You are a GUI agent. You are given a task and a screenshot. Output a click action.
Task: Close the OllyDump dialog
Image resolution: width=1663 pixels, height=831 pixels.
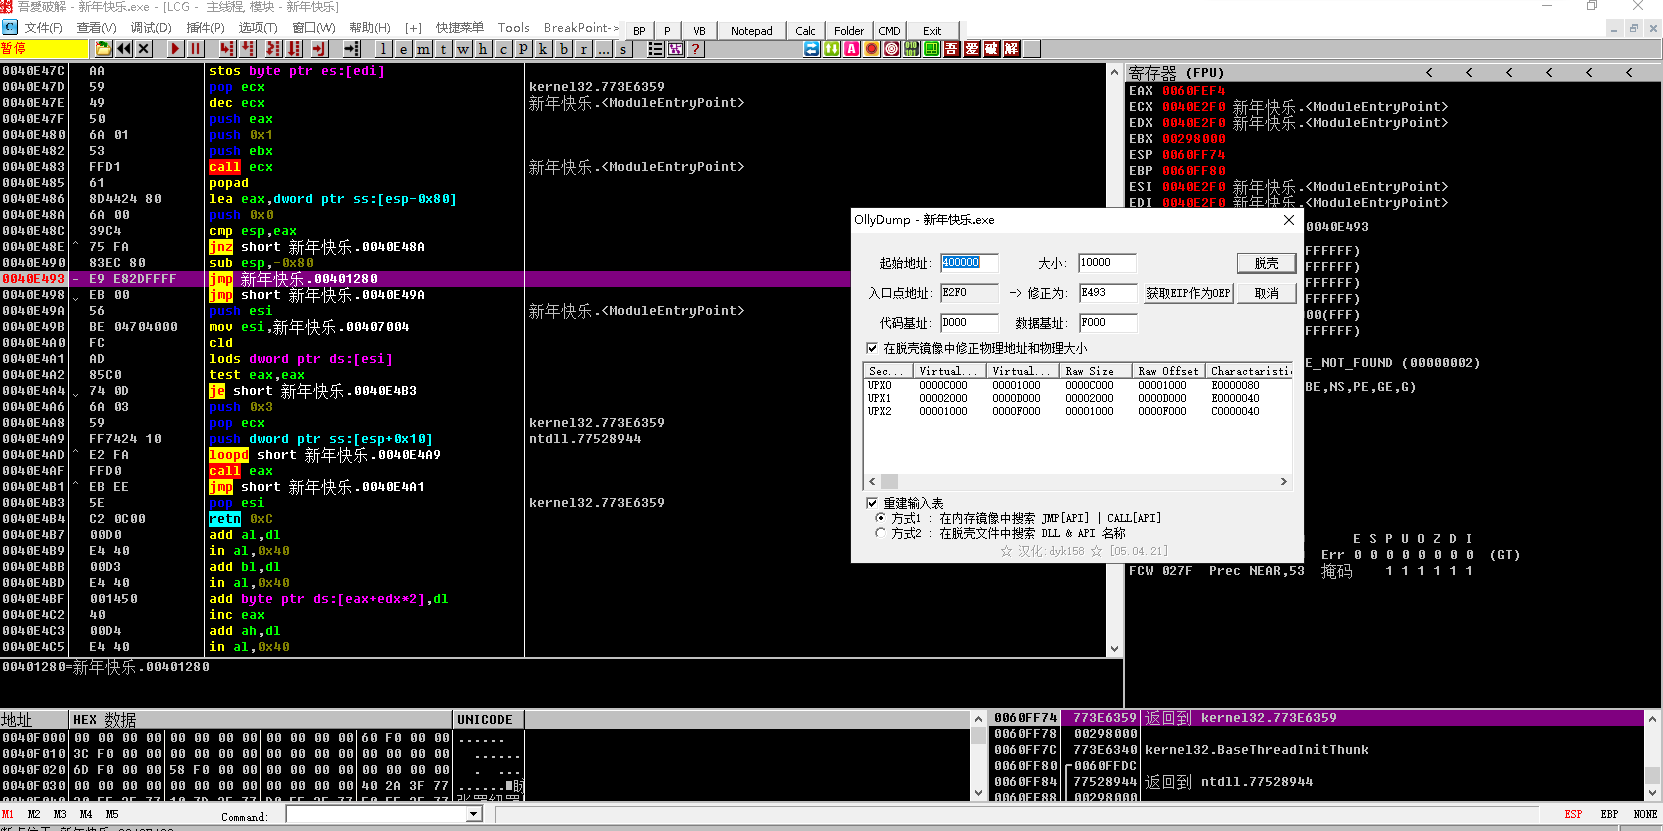(1288, 220)
